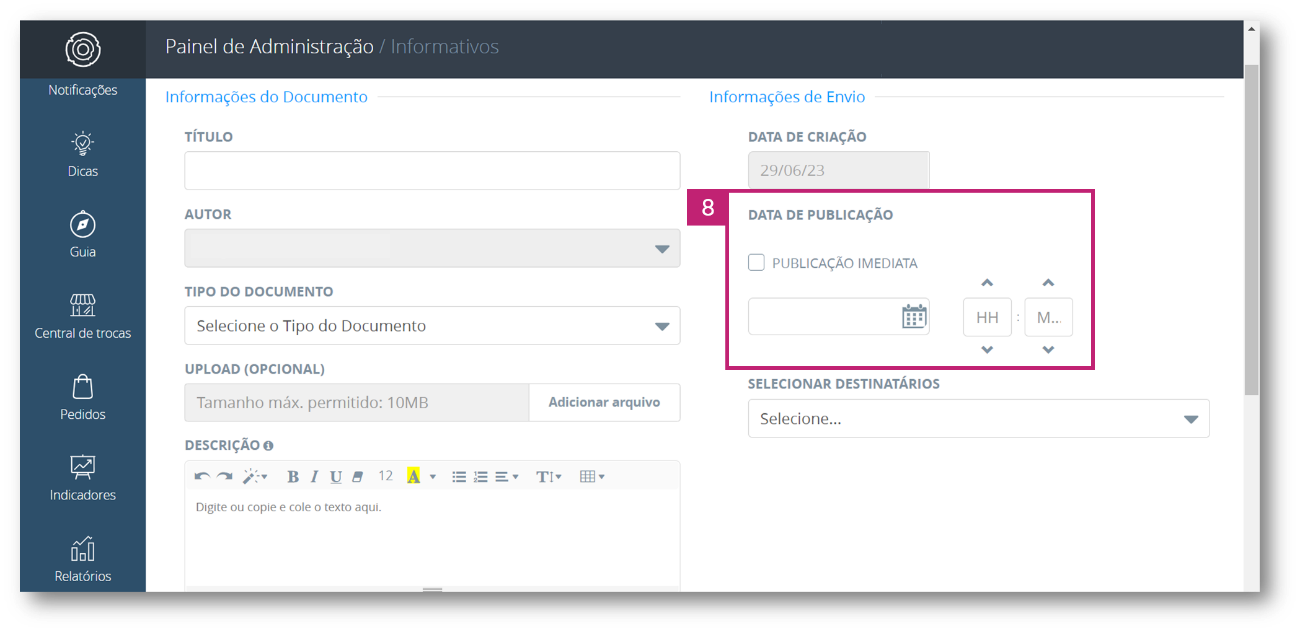The image size is (1300, 632).
Task: Clear formatting with the eraser icon
Action: pyautogui.click(x=357, y=477)
